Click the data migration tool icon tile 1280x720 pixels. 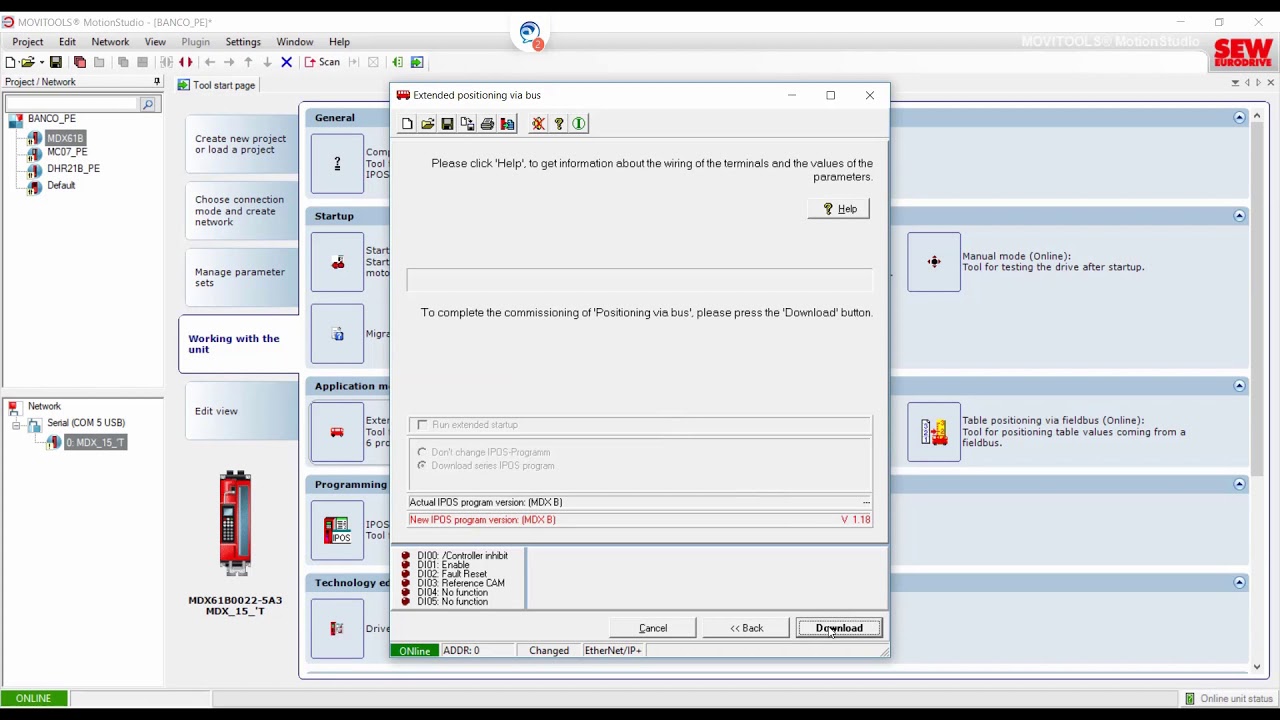[x=337, y=333]
